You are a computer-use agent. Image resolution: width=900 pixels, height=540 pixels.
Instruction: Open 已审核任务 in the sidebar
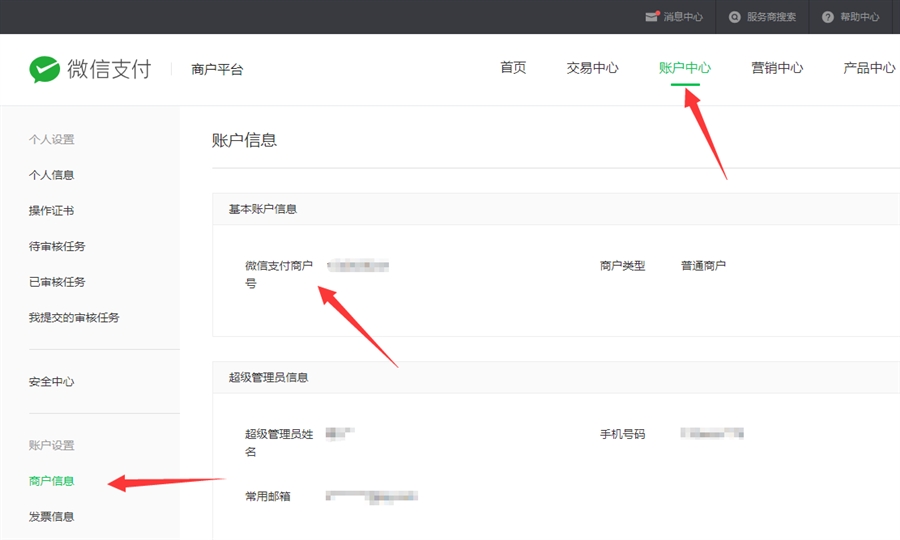57,282
